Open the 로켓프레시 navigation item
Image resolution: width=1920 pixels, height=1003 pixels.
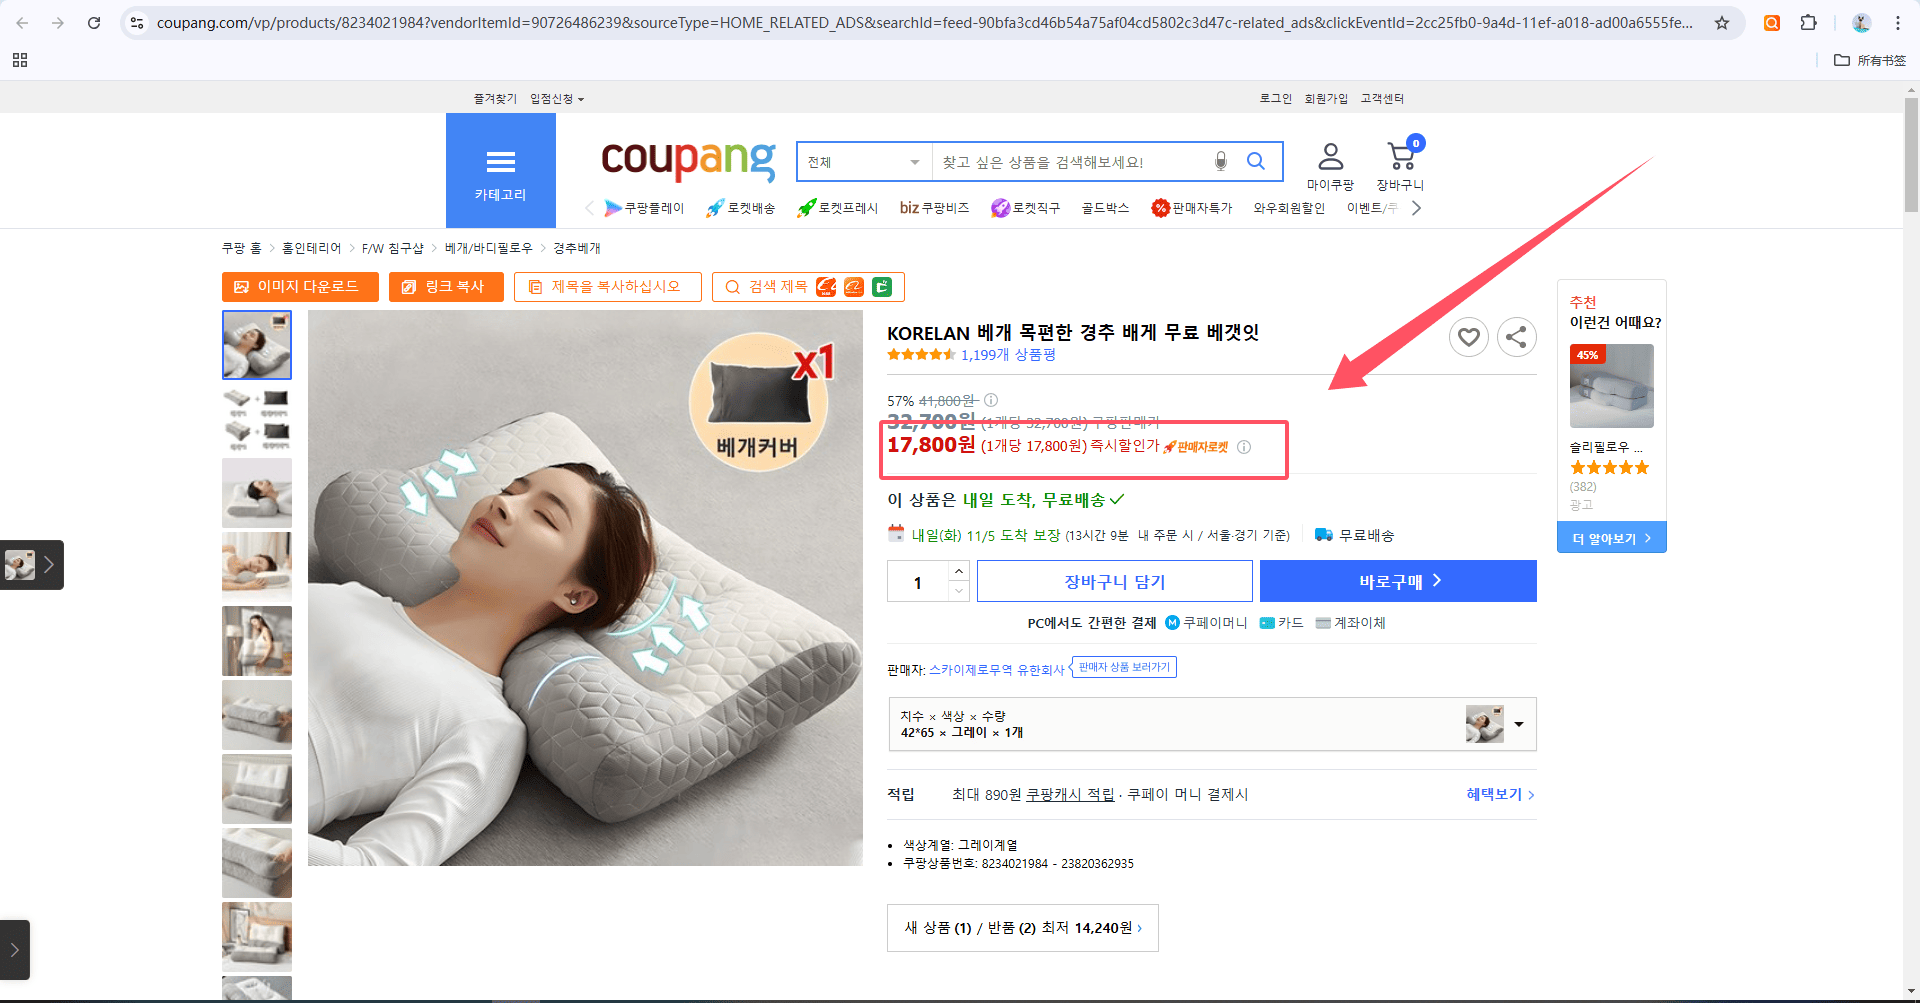pos(838,208)
